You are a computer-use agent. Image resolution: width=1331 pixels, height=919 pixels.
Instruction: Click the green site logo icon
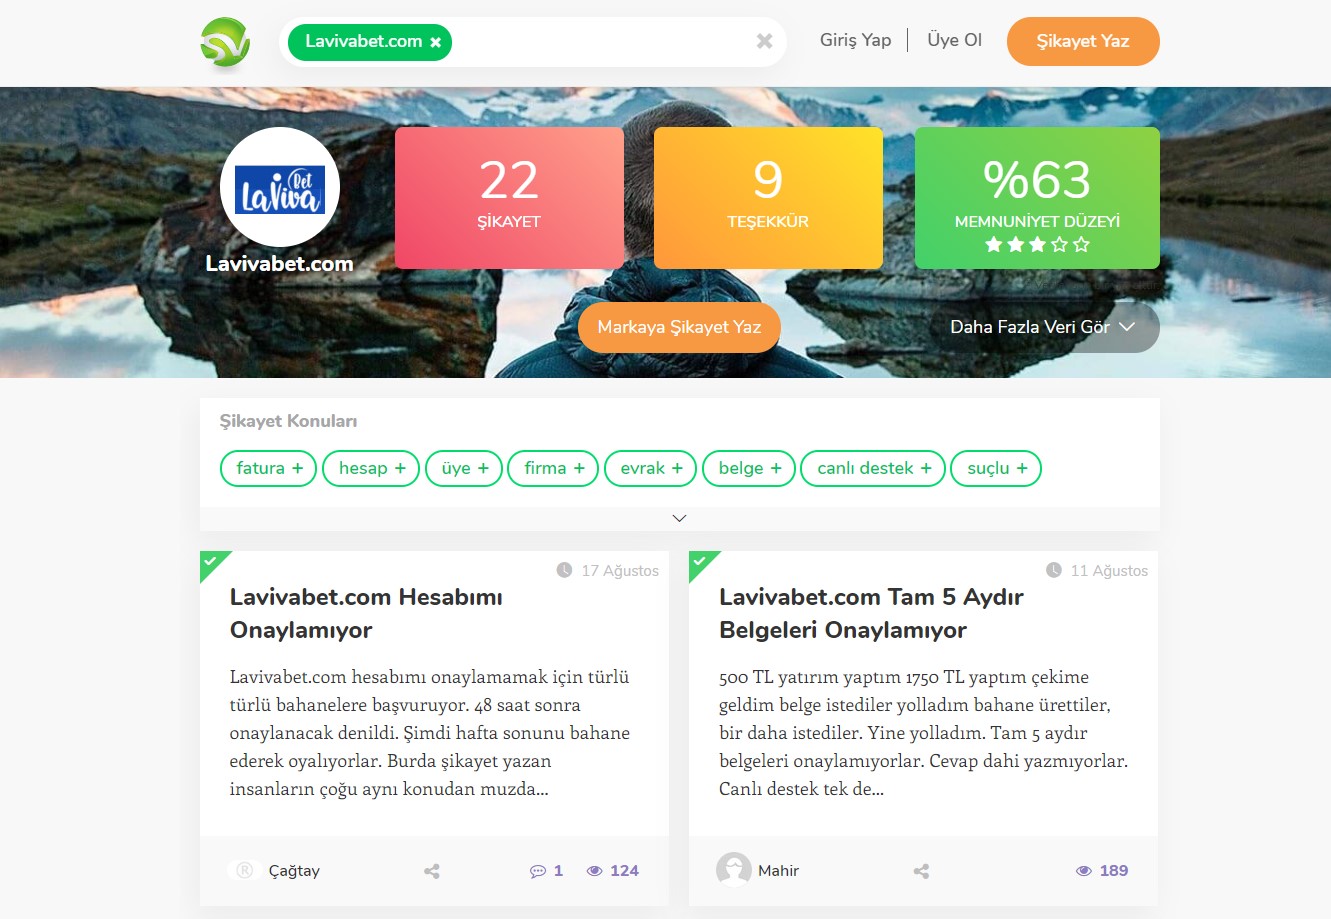(224, 43)
